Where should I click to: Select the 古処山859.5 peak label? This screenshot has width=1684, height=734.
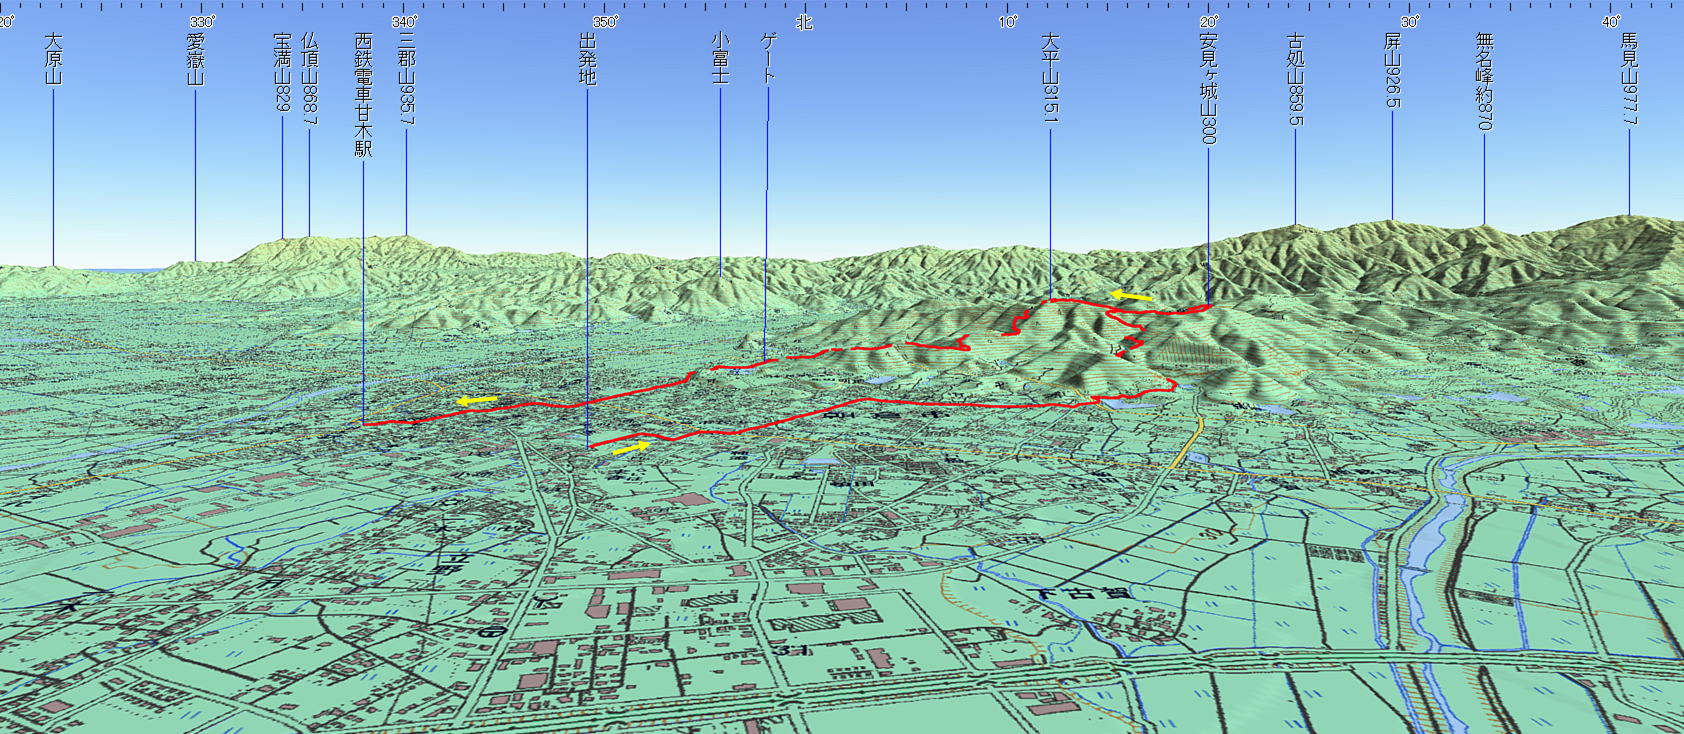1296,80
